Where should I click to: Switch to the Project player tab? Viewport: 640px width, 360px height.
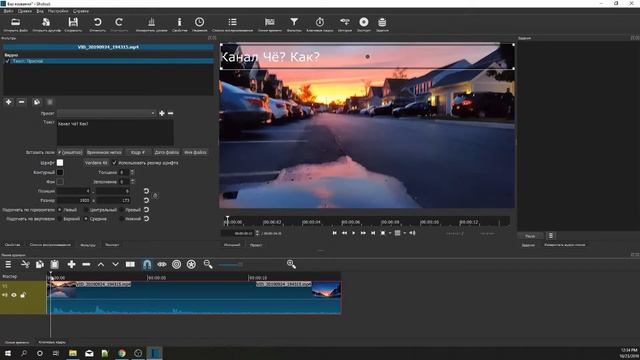click(x=256, y=245)
